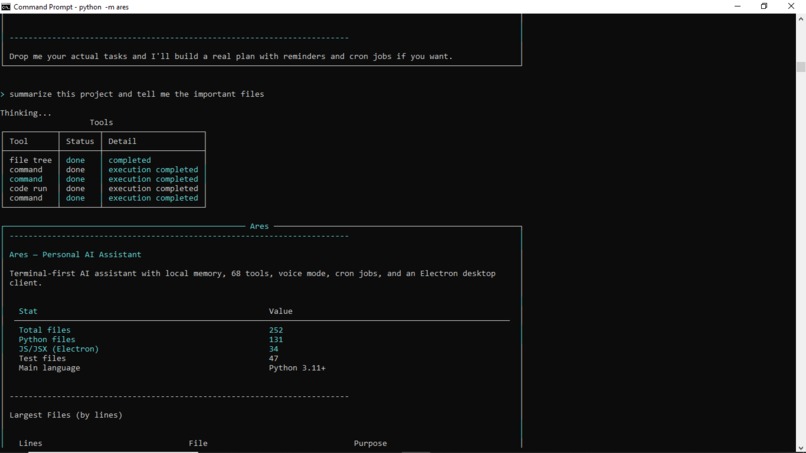Click the 'Tools' table title
The image size is (806, 453).
(x=101, y=122)
